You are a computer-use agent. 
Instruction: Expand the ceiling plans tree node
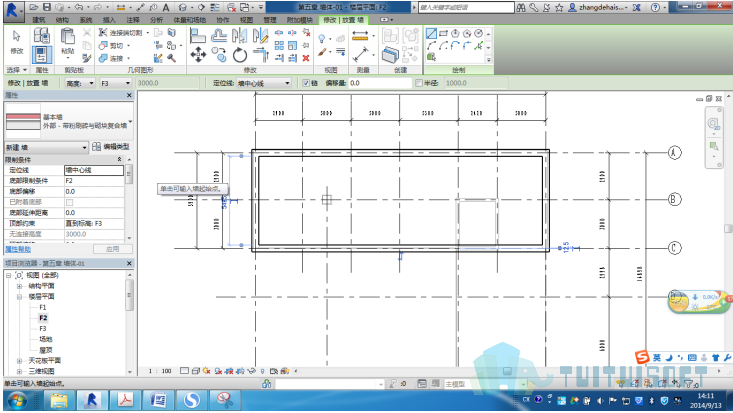coord(19,361)
